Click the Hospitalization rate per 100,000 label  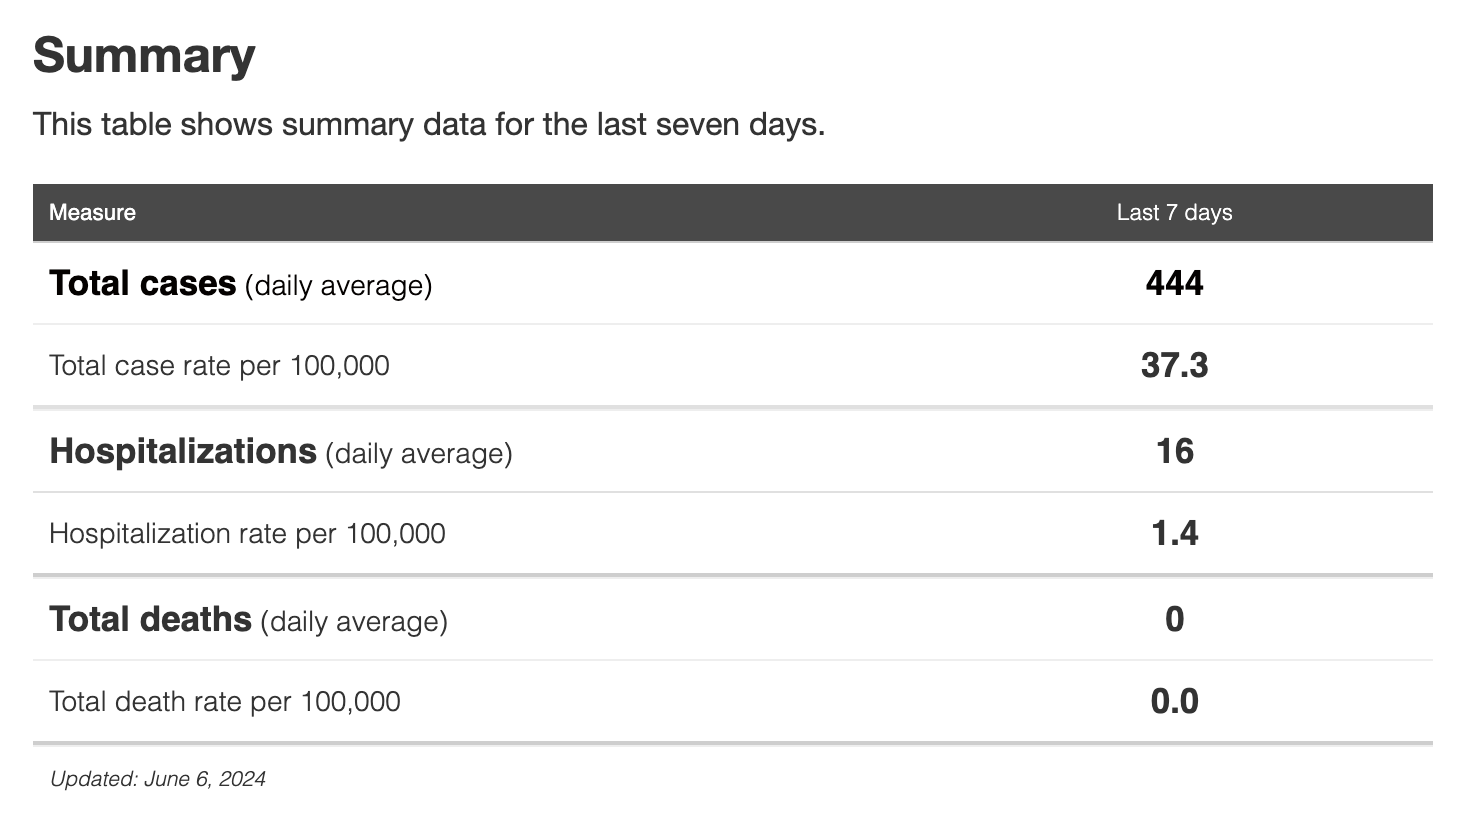point(247,533)
